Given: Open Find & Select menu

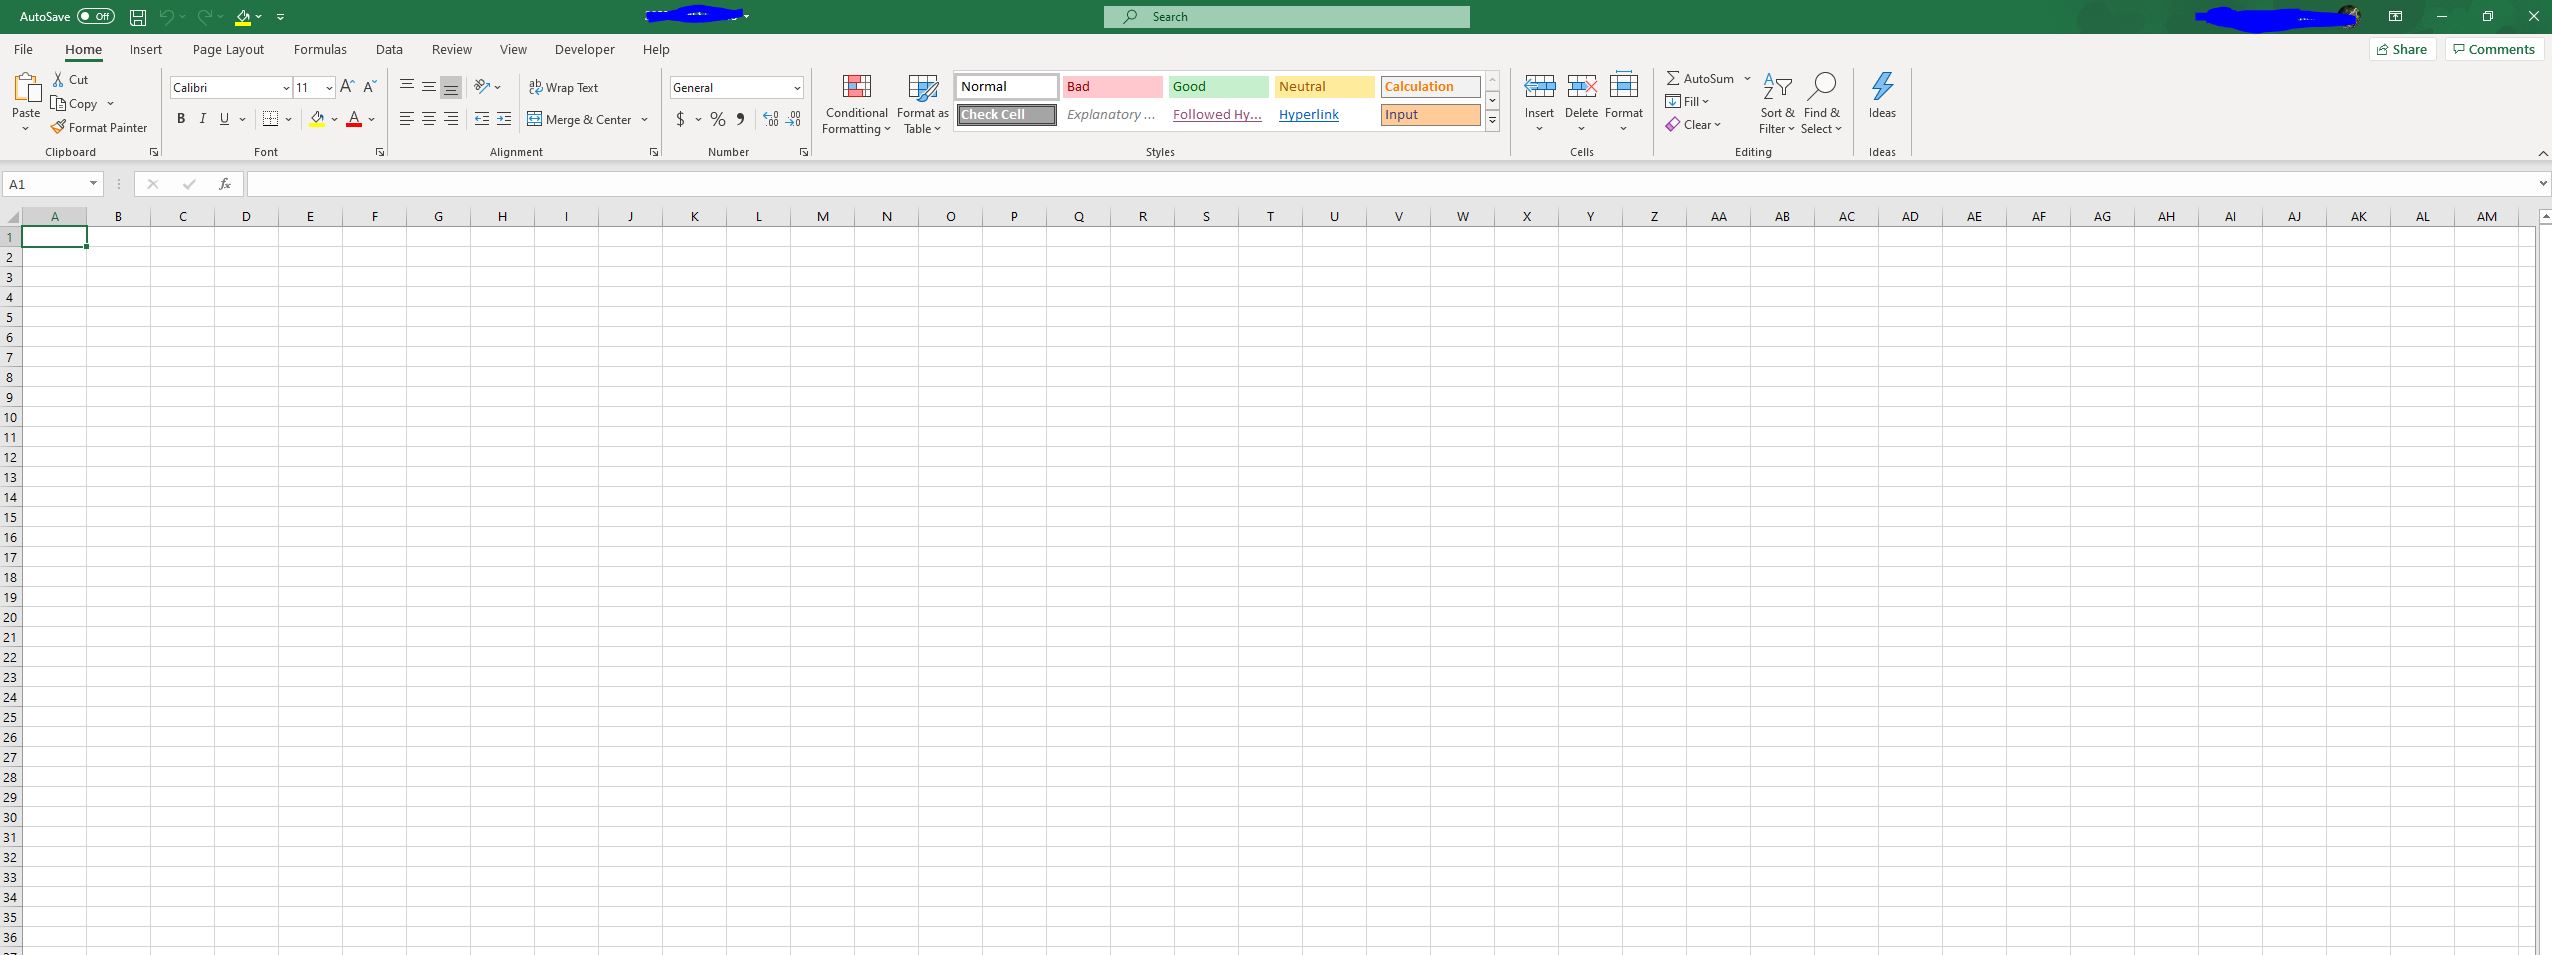Looking at the screenshot, I should click(x=1821, y=104).
